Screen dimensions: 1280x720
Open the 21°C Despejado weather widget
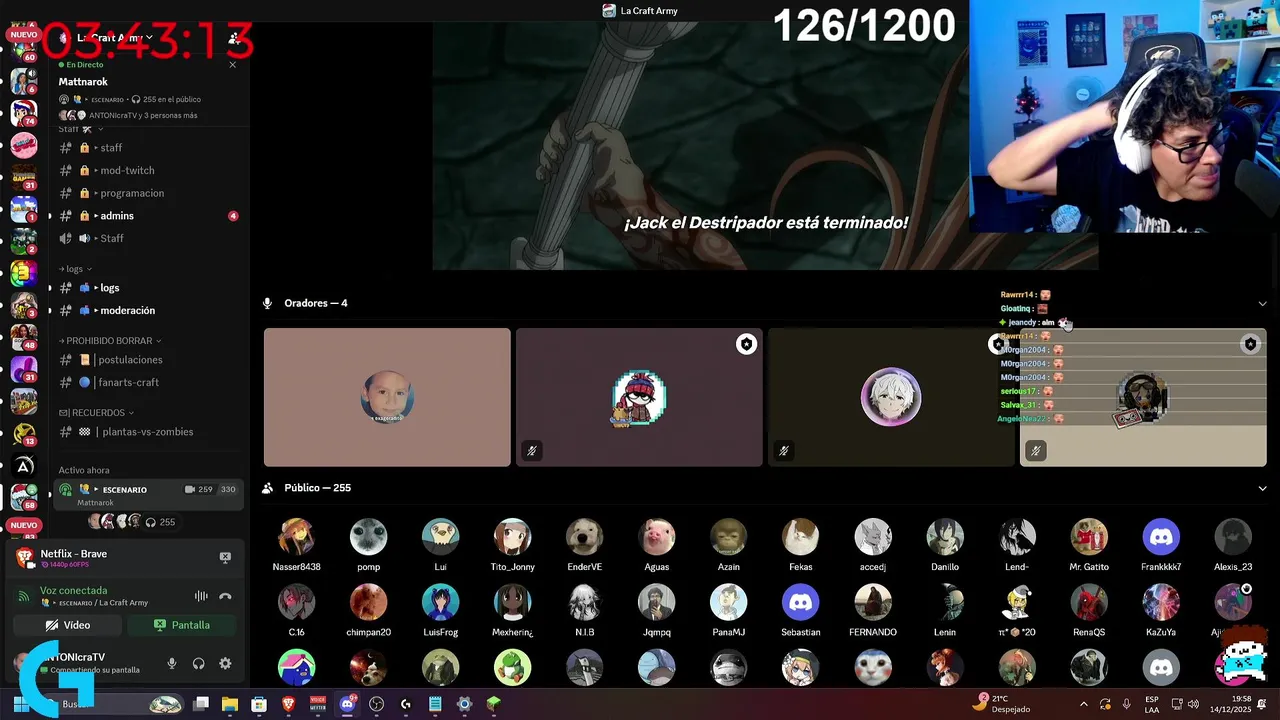click(x=1004, y=704)
